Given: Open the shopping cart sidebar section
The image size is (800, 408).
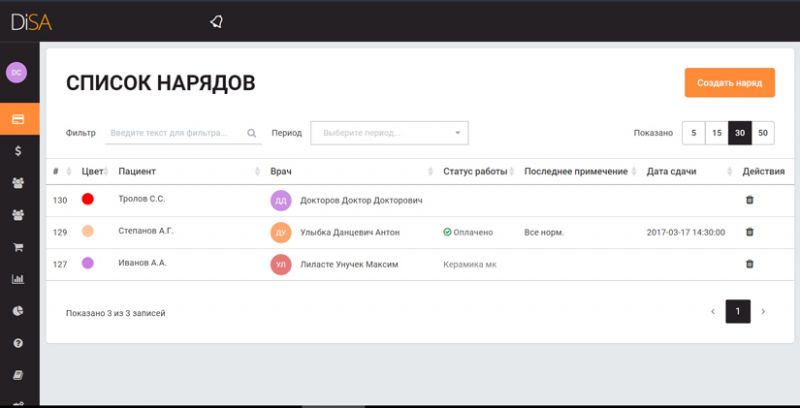Looking at the screenshot, I should tap(18, 247).
